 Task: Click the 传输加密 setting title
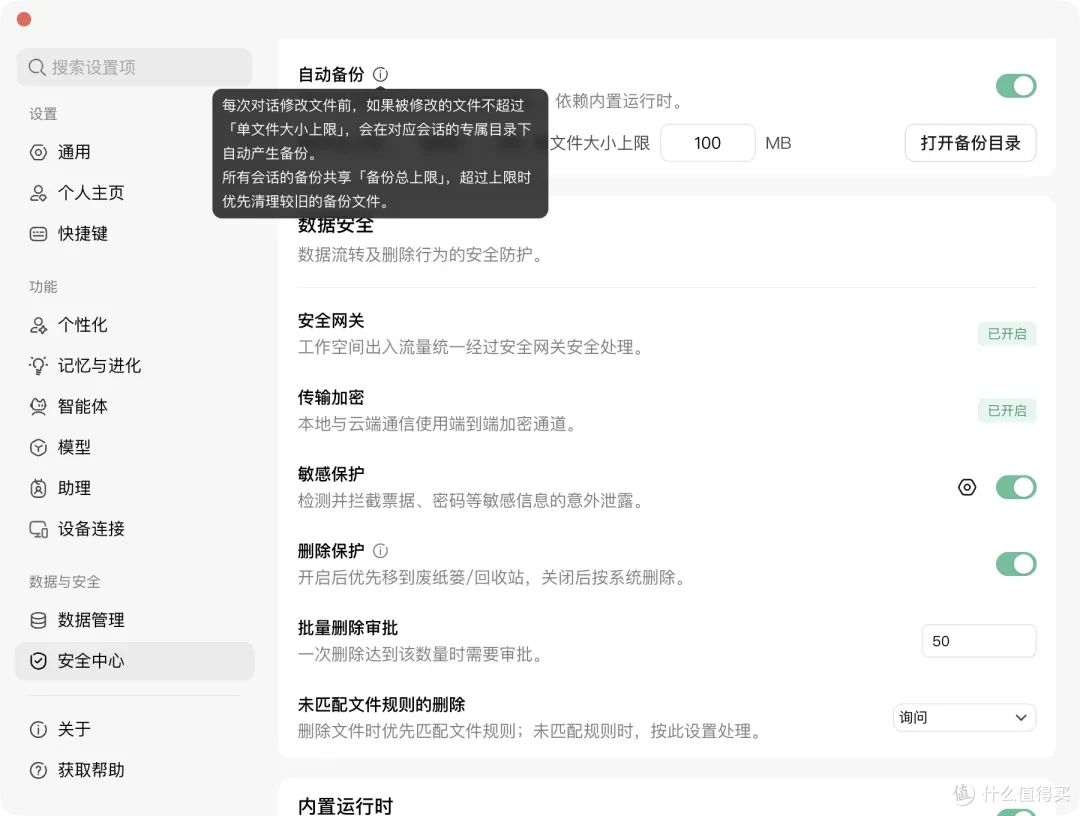(x=331, y=397)
